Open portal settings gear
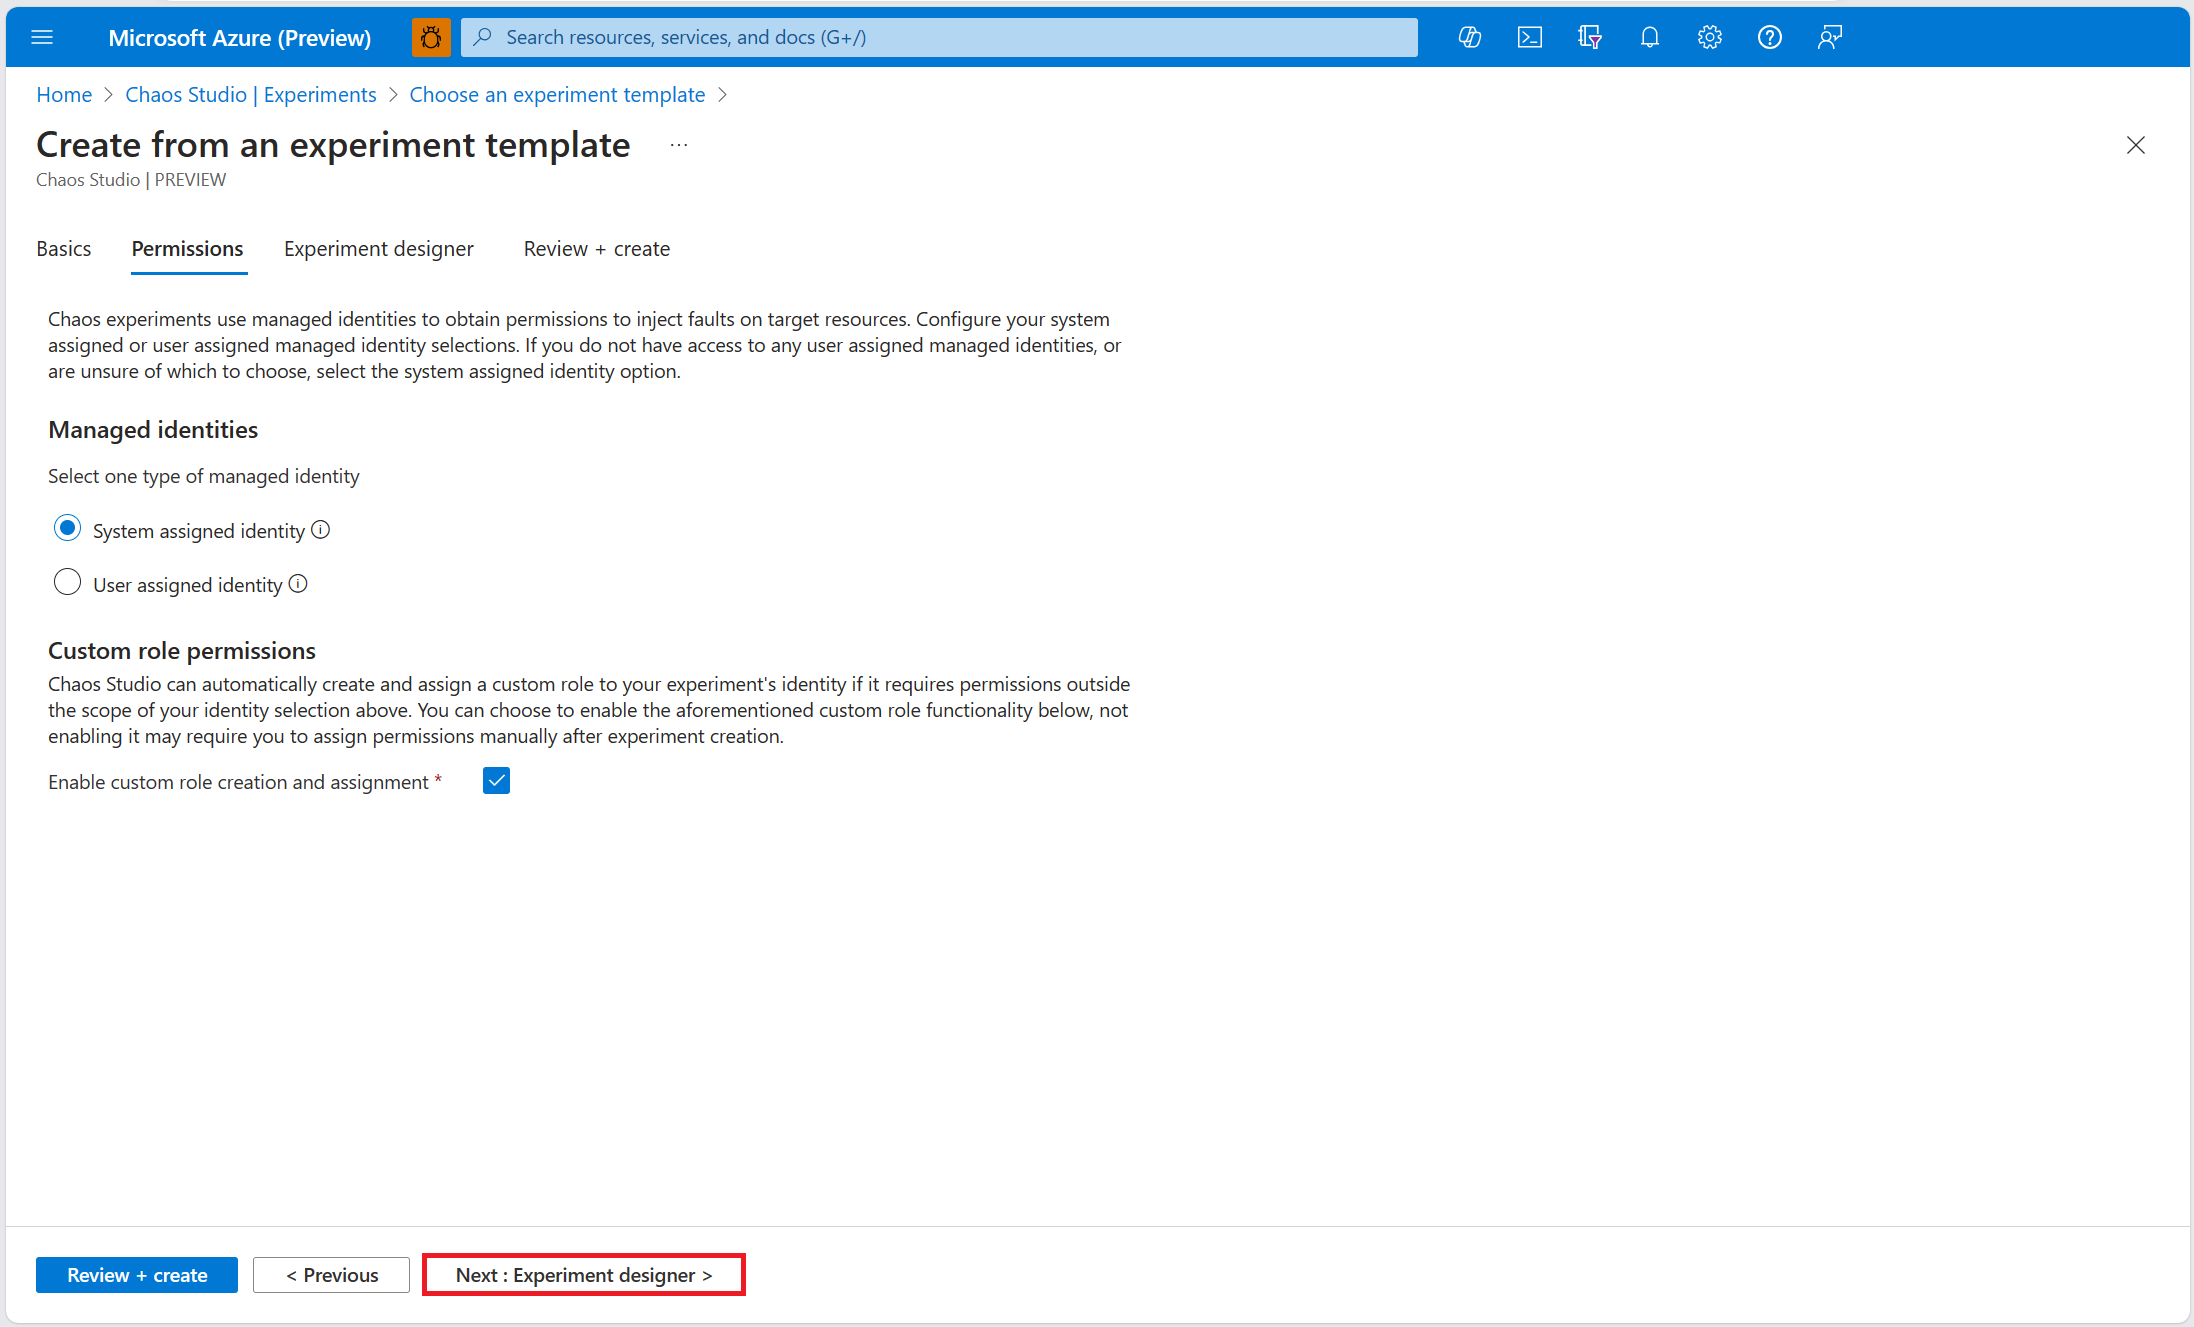This screenshot has height=1327, width=2194. (x=1709, y=37)
